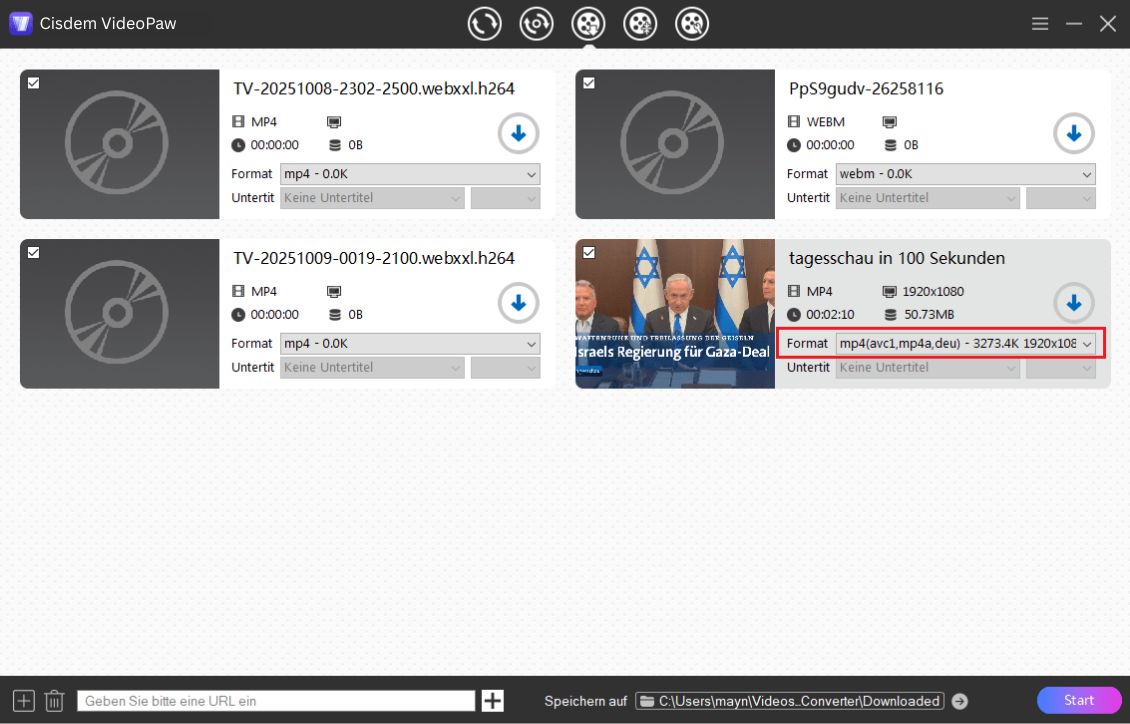Click the trash icon to delete items
The height and width of the screenshot is (724, 1130).
coord(55,701)
